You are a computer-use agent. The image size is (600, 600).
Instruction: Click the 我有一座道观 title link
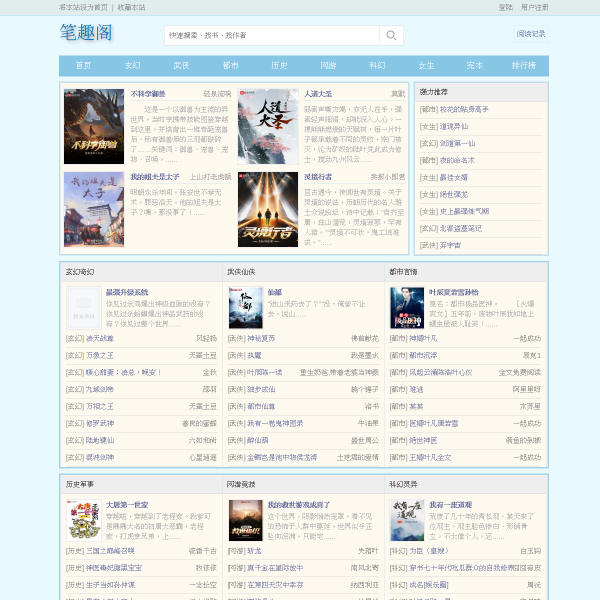point(450,505)
